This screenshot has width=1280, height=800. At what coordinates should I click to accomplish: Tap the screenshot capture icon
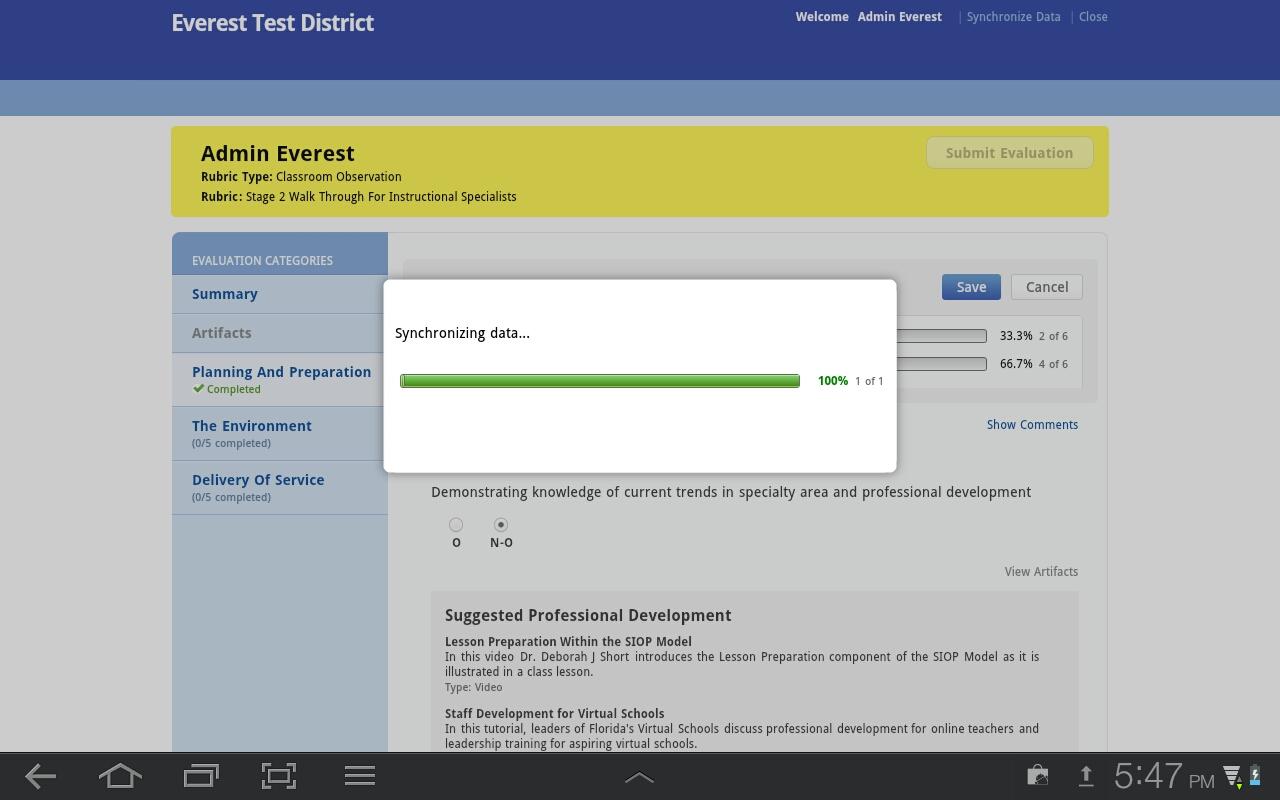pyautogui.click(x=279, y=776)
